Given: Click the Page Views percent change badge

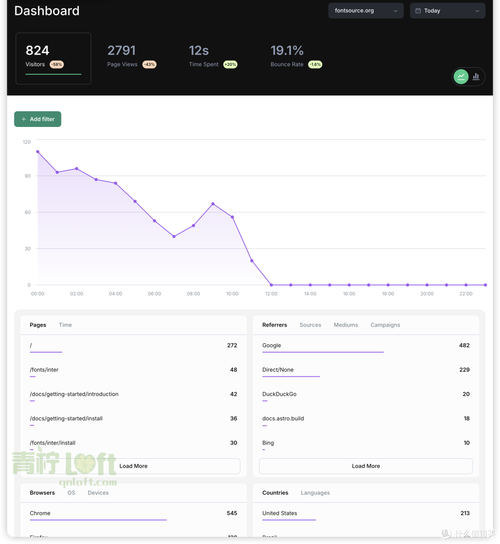Looking at the screenshot, I should point(149,65).
